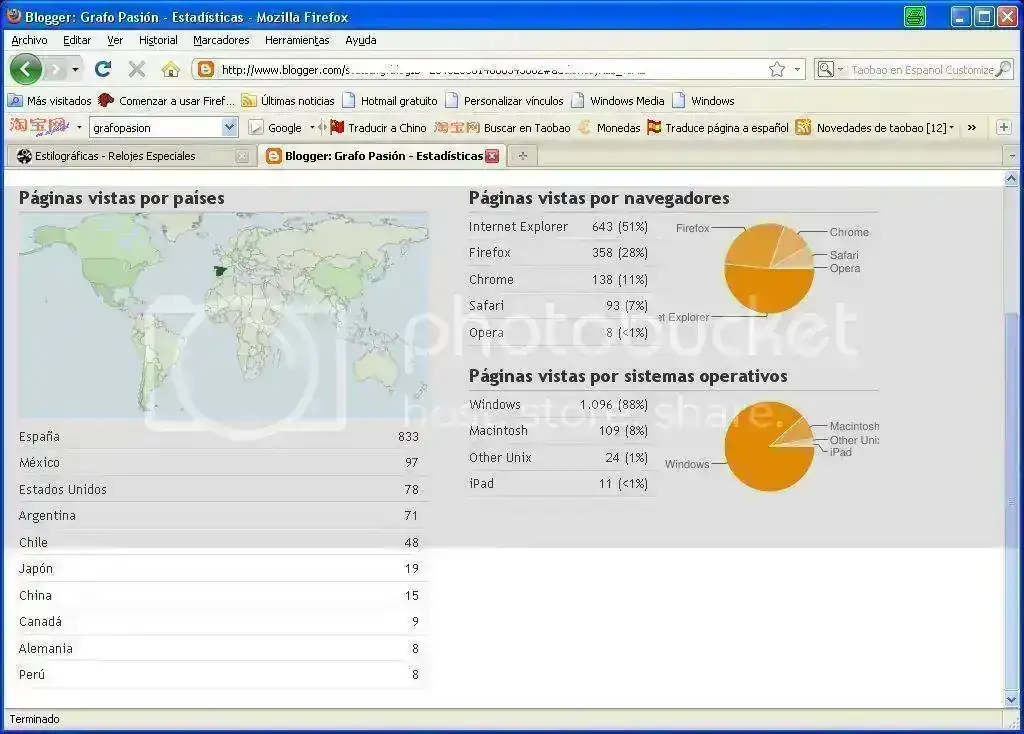This screenshot has width=1024, height=734.
Task: Click the world map visitor chart
Action: pos(223,314)
